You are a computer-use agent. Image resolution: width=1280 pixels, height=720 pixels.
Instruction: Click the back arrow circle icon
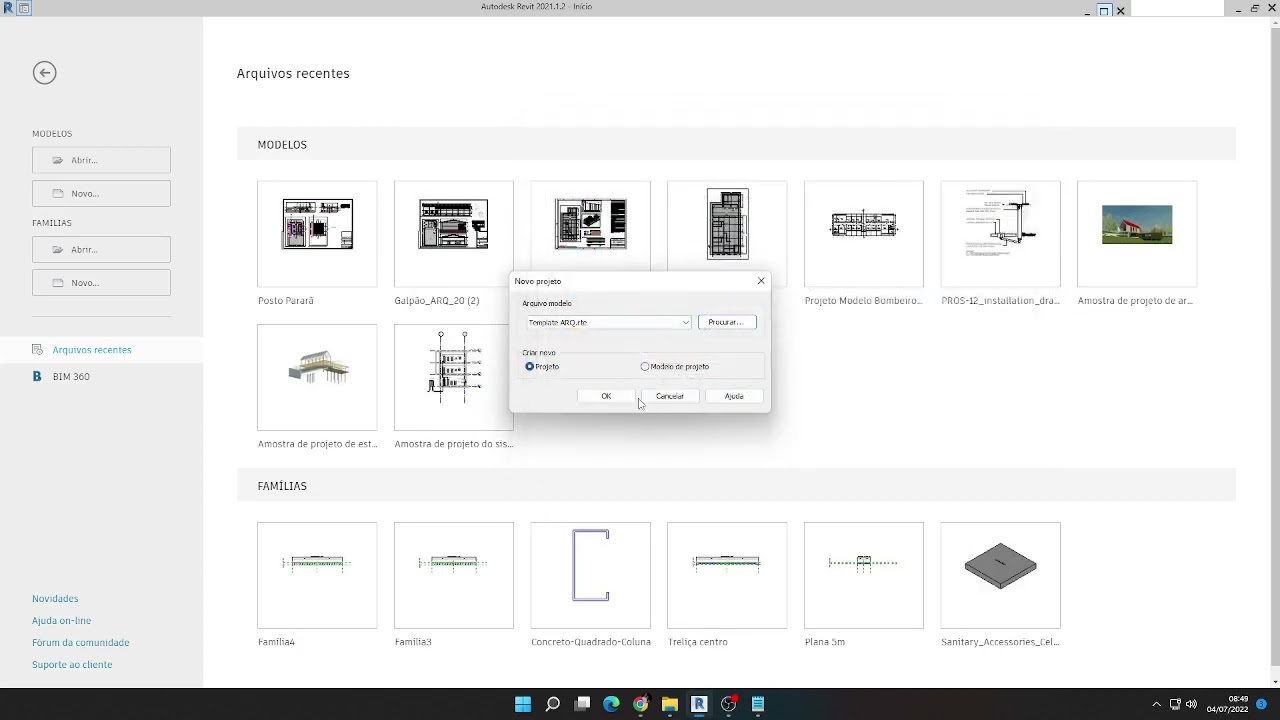coord(44,73)
